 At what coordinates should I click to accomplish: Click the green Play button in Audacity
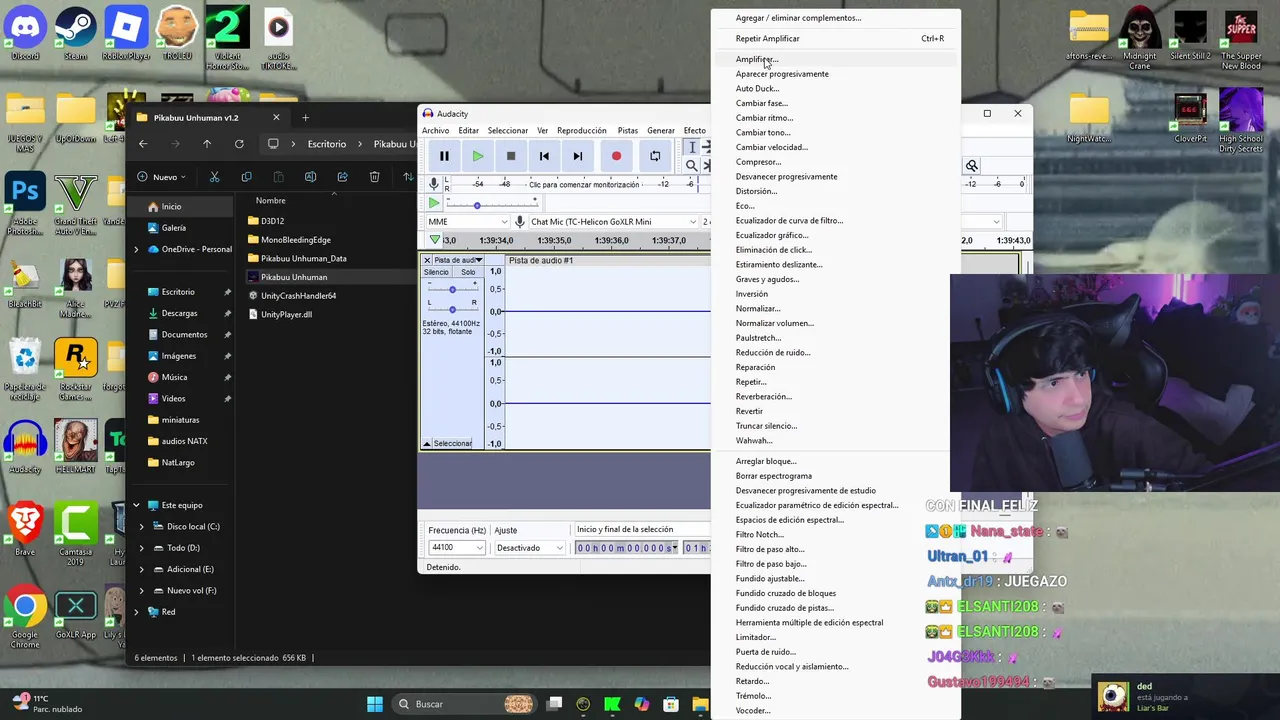coord(477,156)
